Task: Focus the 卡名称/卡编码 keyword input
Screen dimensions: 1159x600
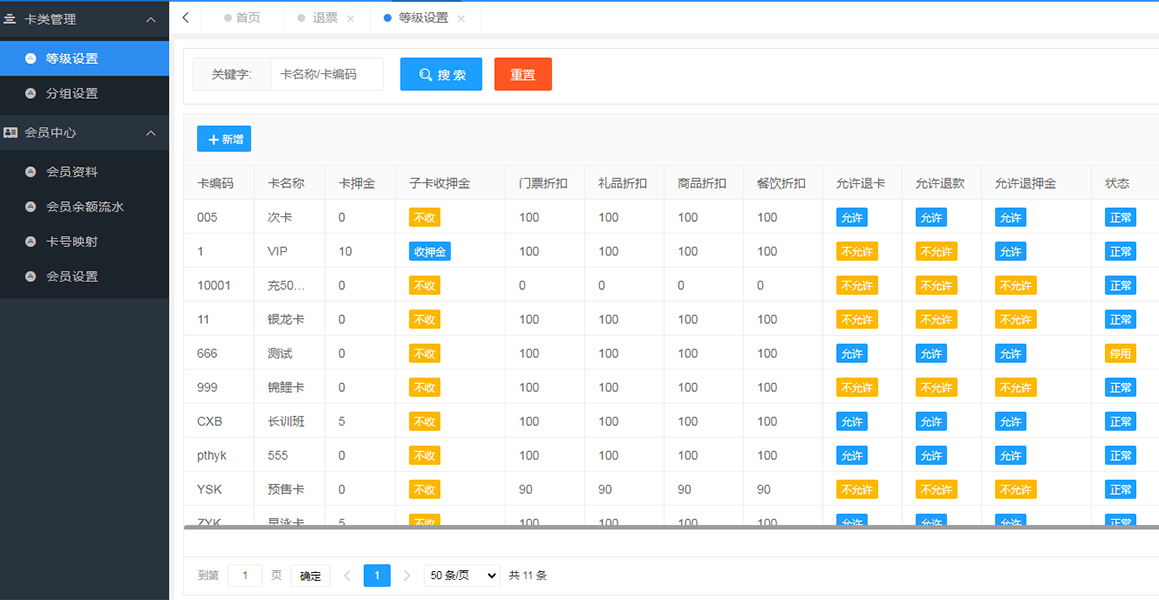Action: [x=326, y=75]
